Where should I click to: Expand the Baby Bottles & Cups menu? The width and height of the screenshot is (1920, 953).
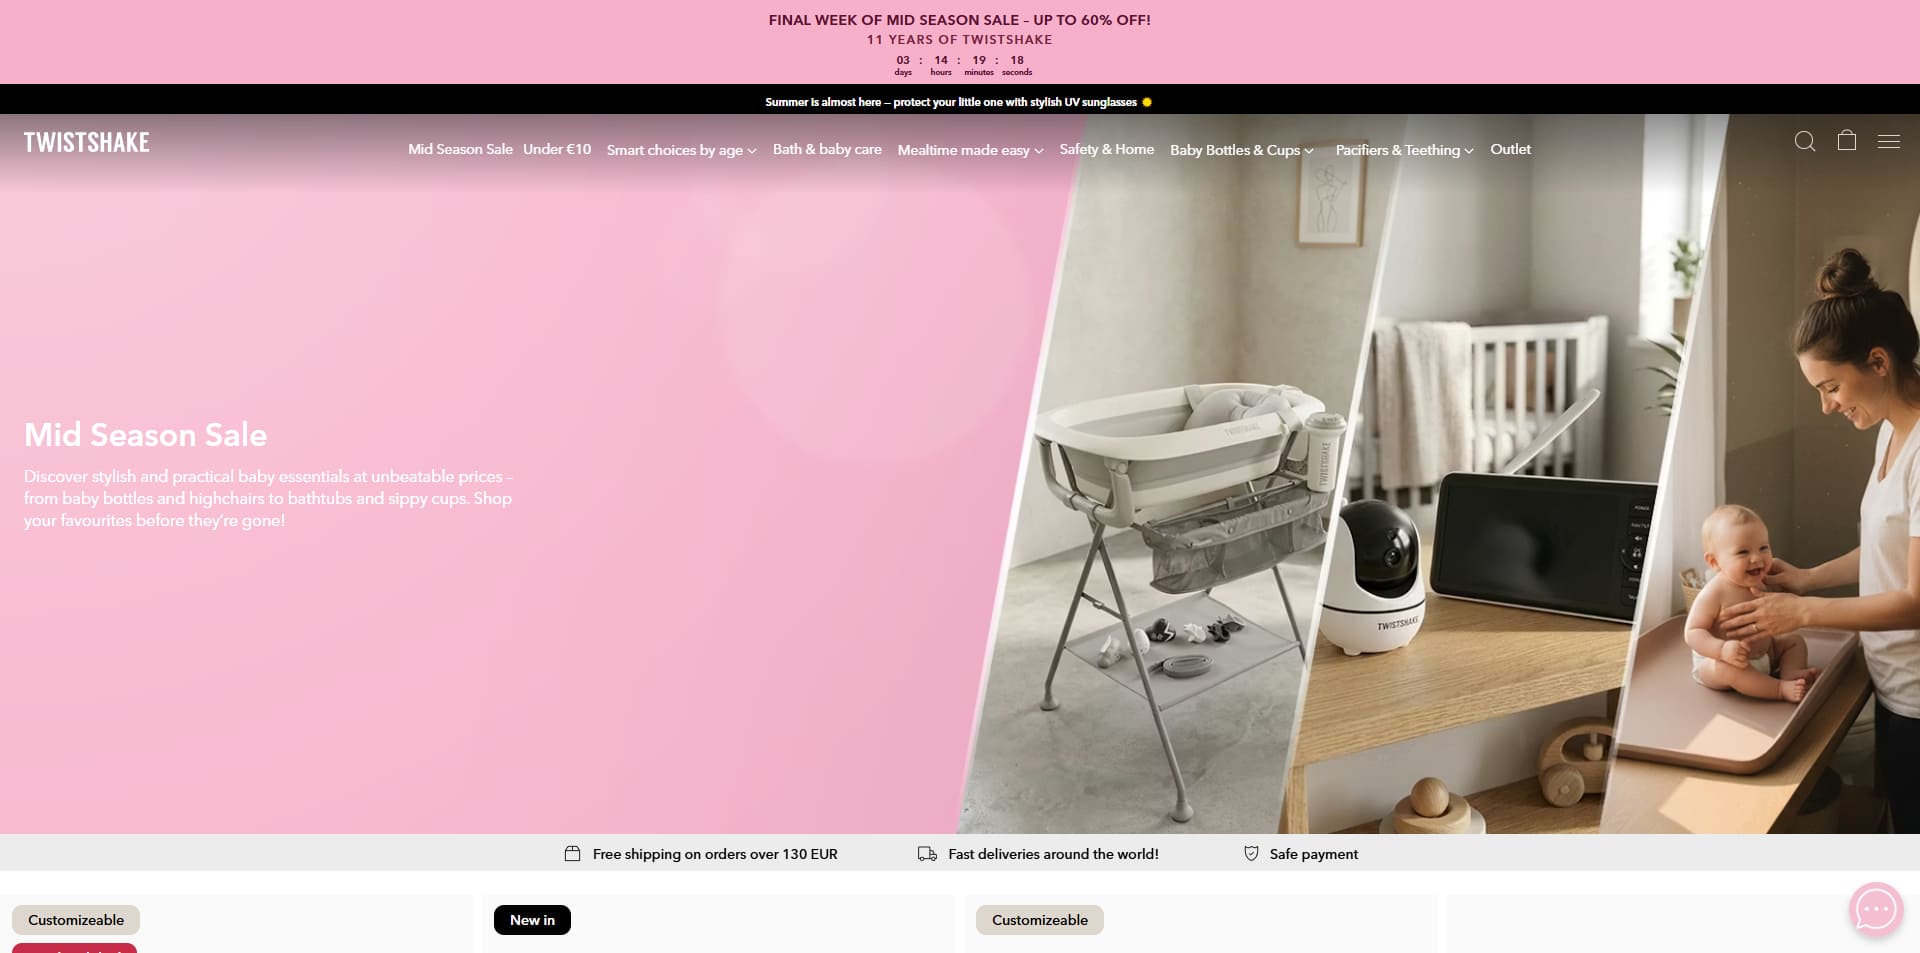1241,150
